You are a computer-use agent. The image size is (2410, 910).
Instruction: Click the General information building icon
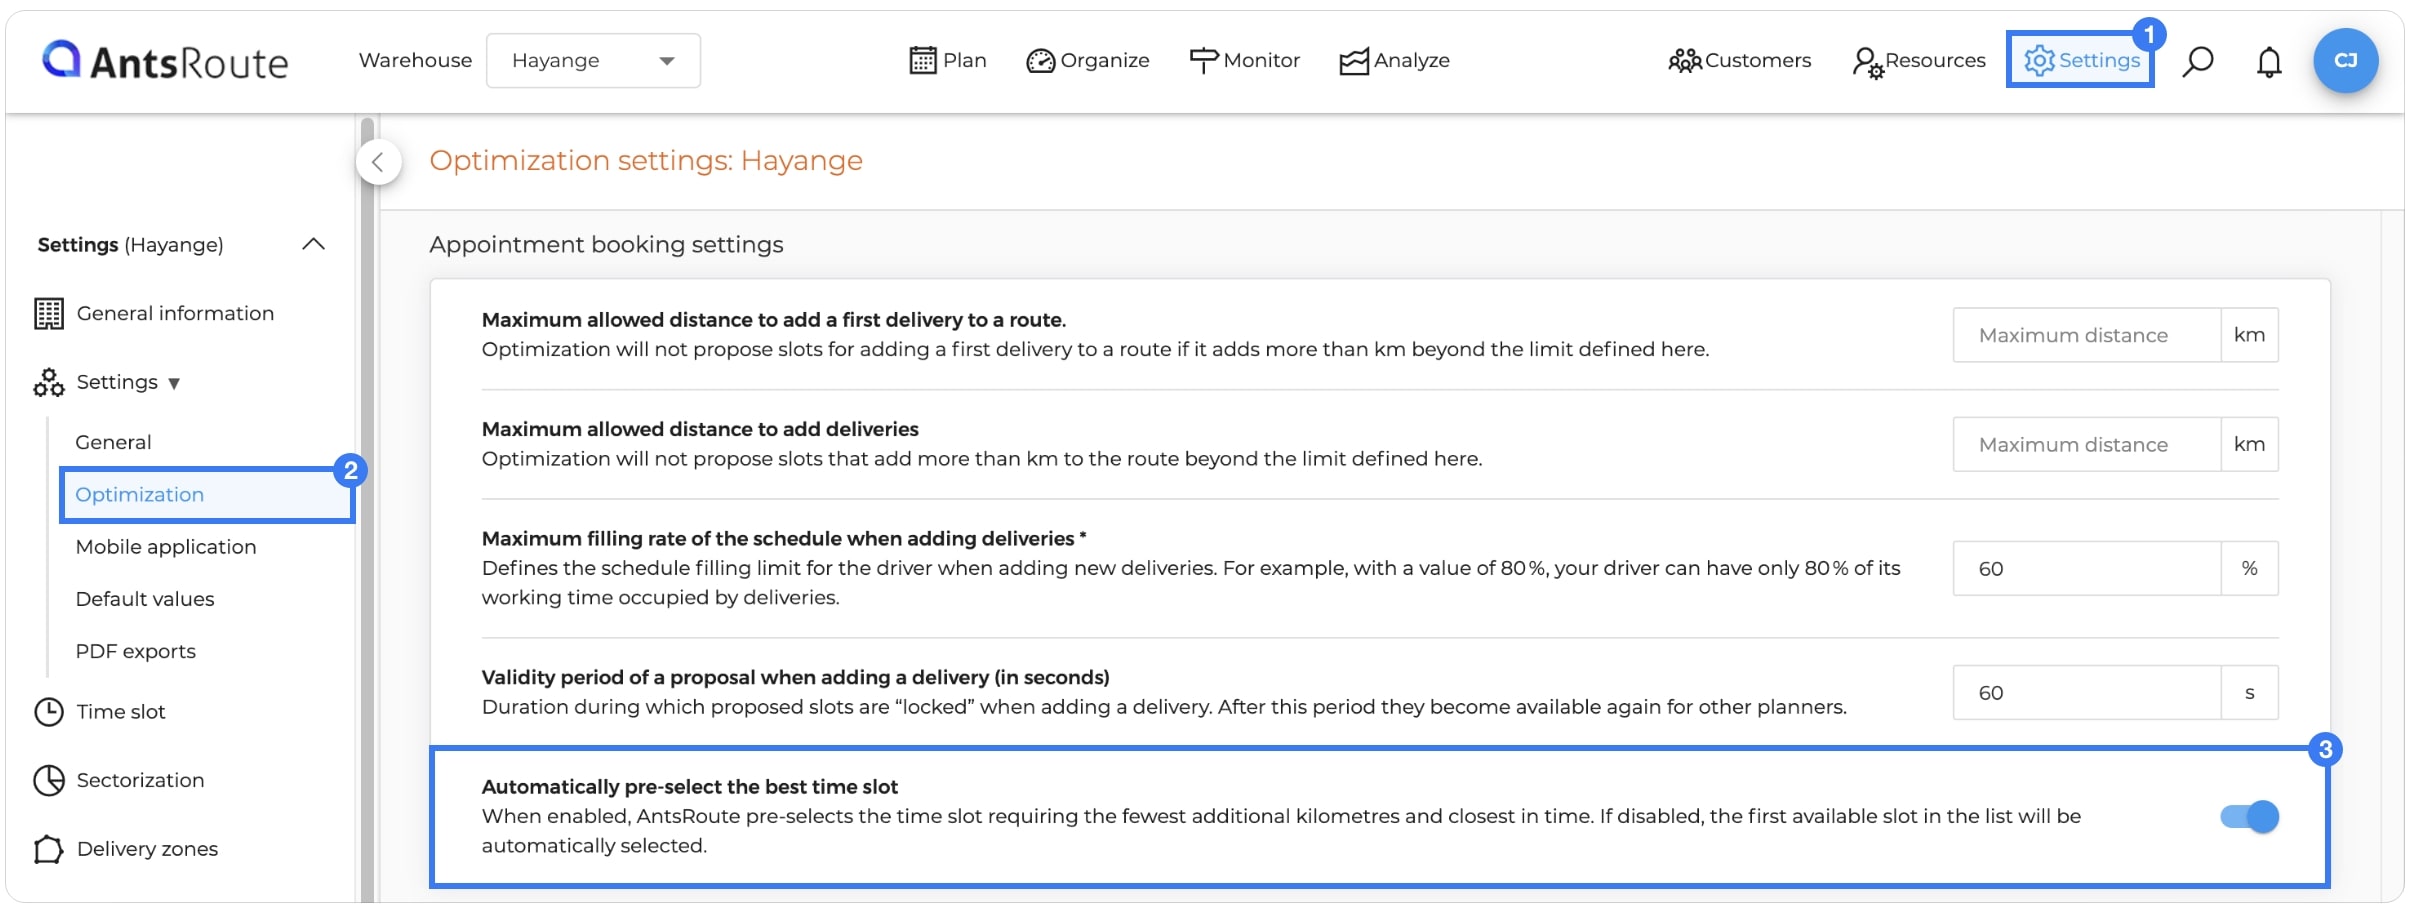pos(48,313)
